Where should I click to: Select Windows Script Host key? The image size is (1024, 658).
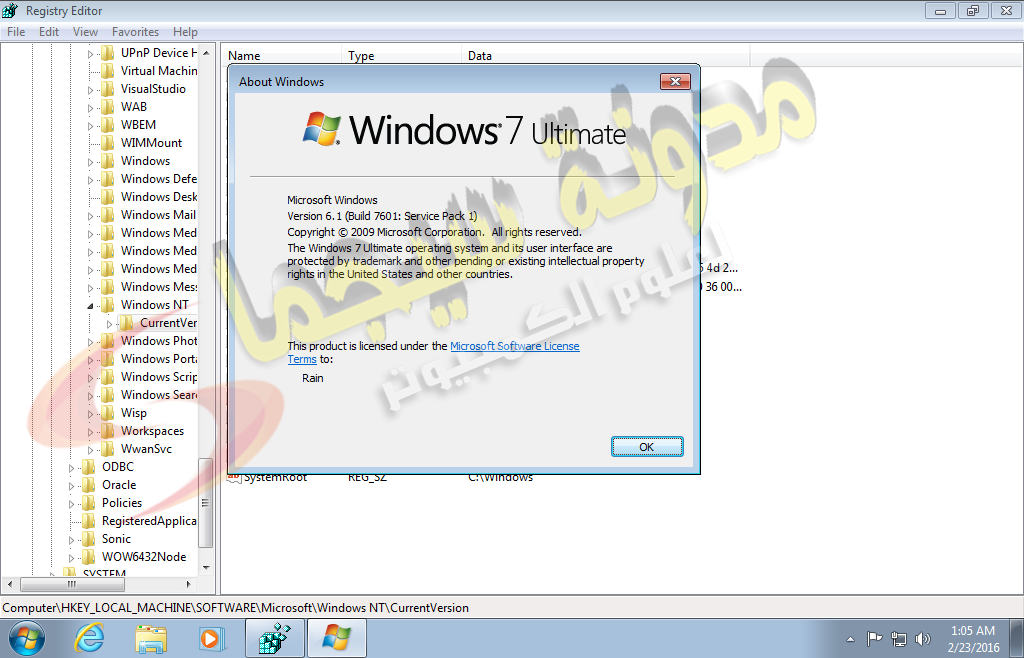click(159, 377)
